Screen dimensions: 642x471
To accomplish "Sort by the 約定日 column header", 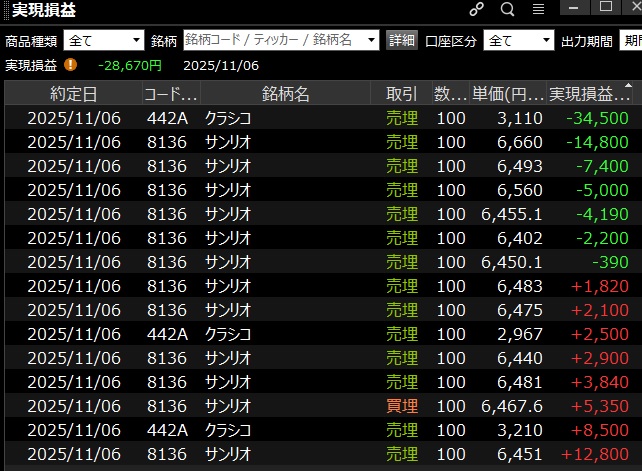I will [74, 94].
